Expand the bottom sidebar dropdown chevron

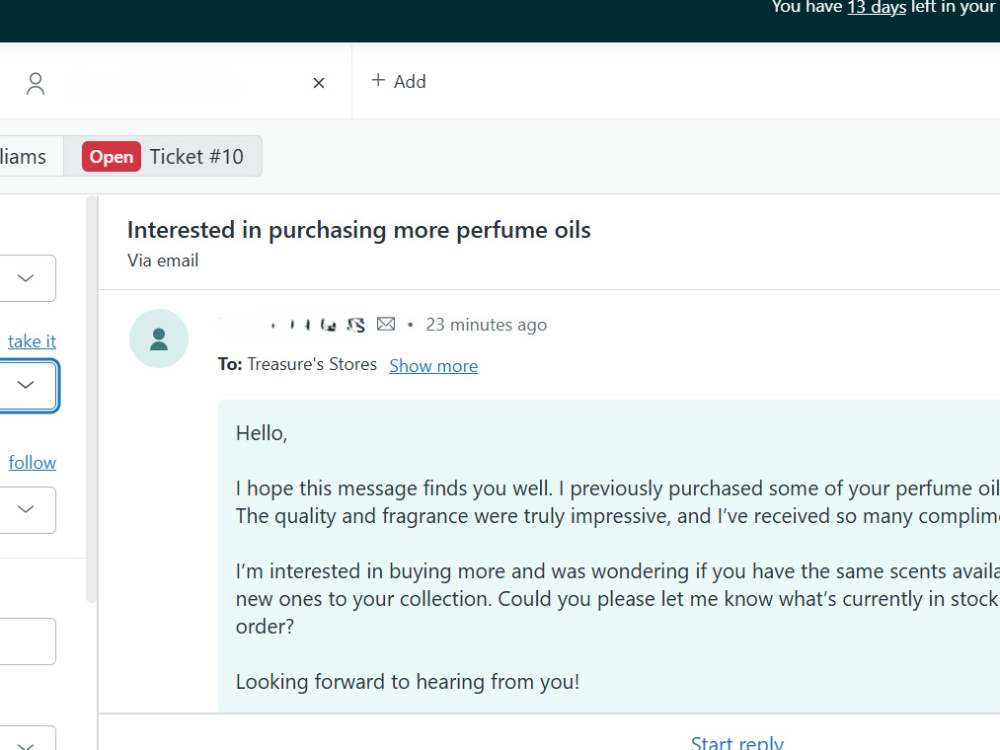(x=26, y=744)
